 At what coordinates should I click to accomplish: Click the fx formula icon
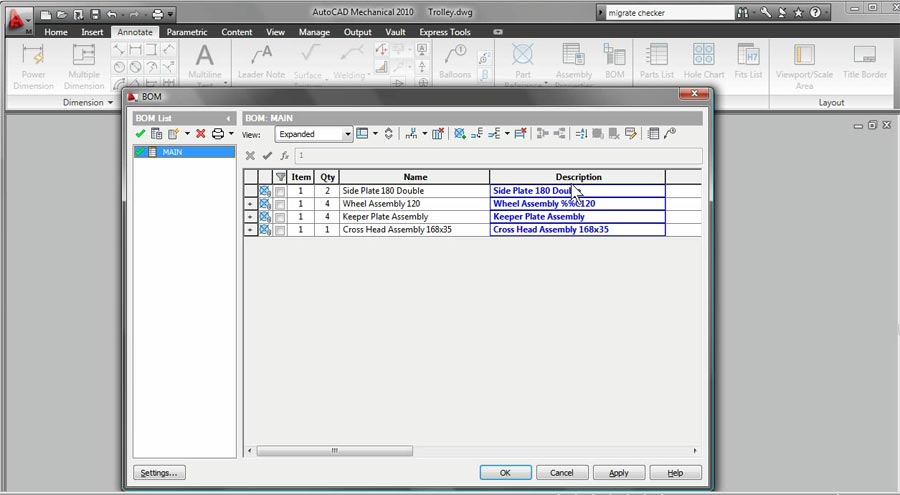284,156
